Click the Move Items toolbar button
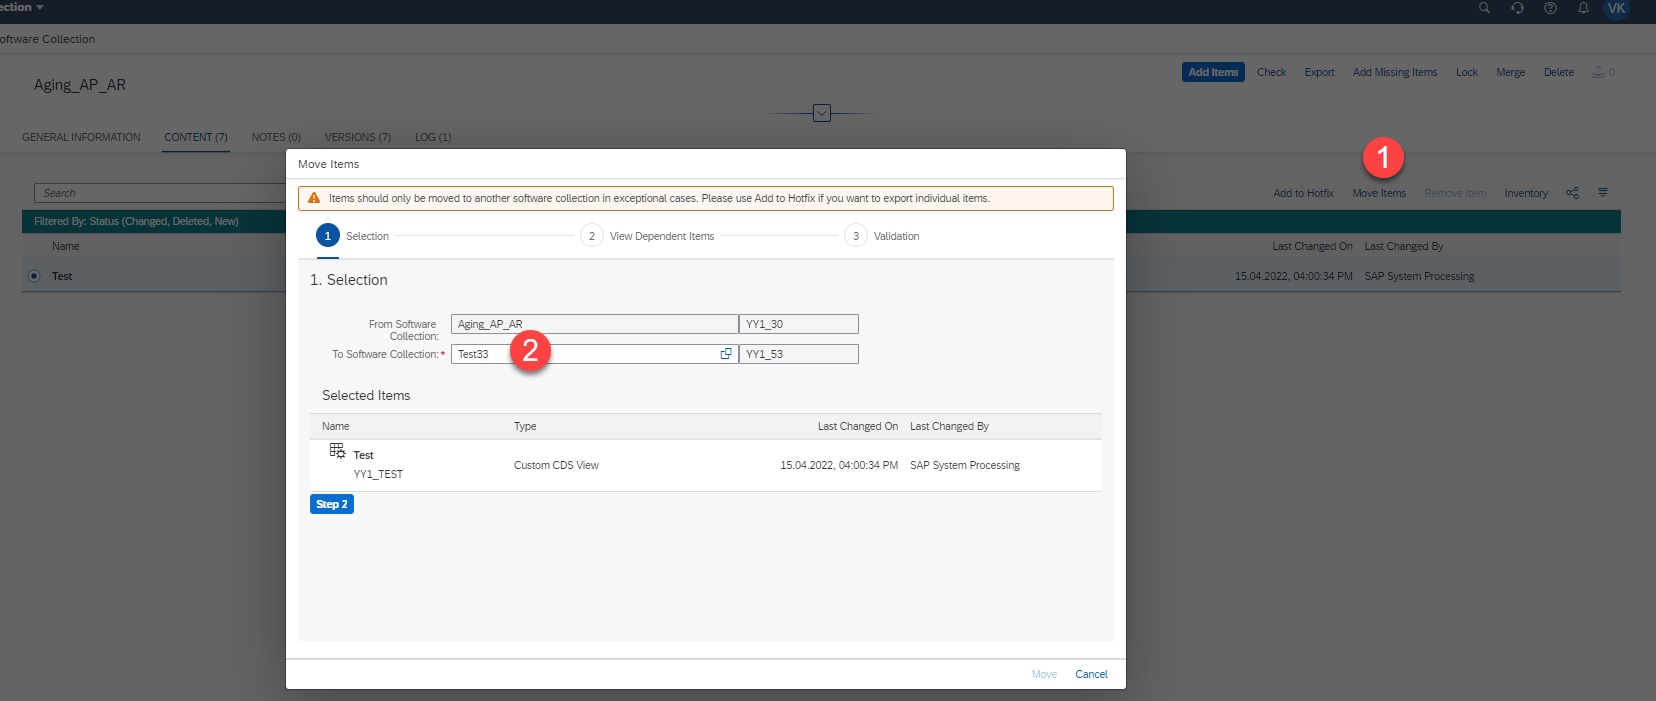1656x701 pixels. [x=1379, y=193]
